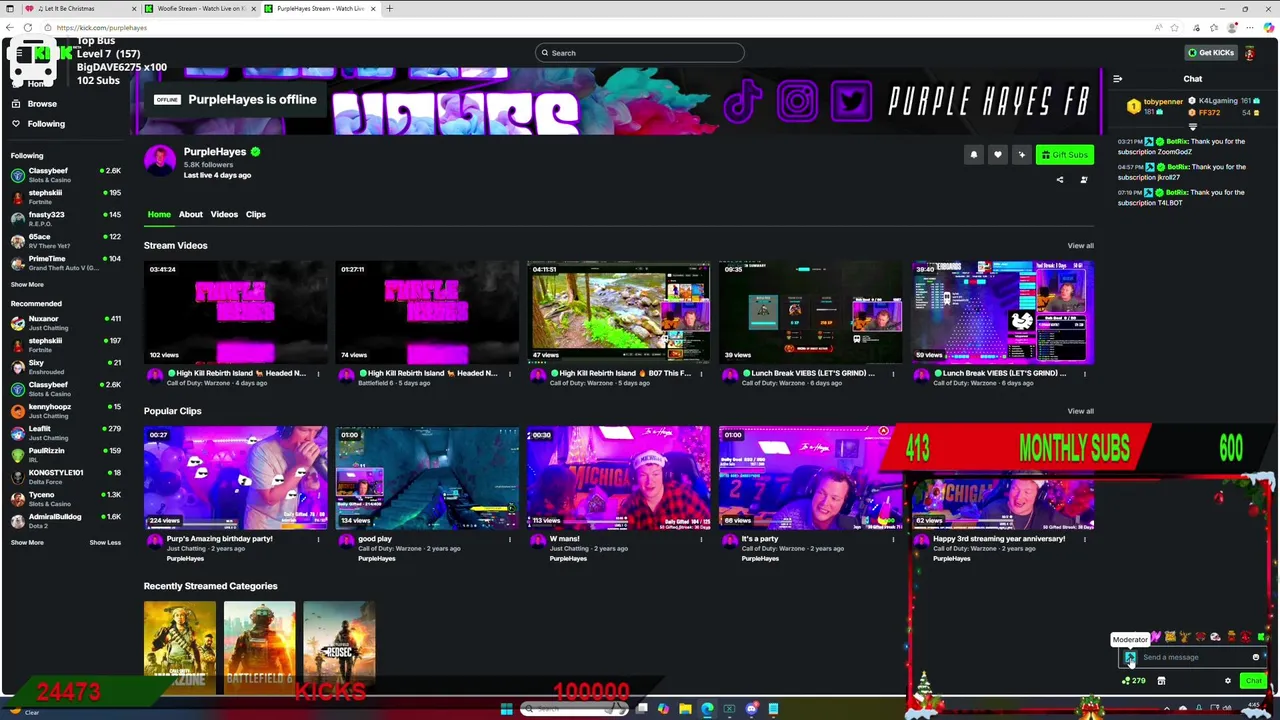Screen dimensions: 1280x720
Task: Click tobypenner in chat leaderboard
Action: (1163, 101)
